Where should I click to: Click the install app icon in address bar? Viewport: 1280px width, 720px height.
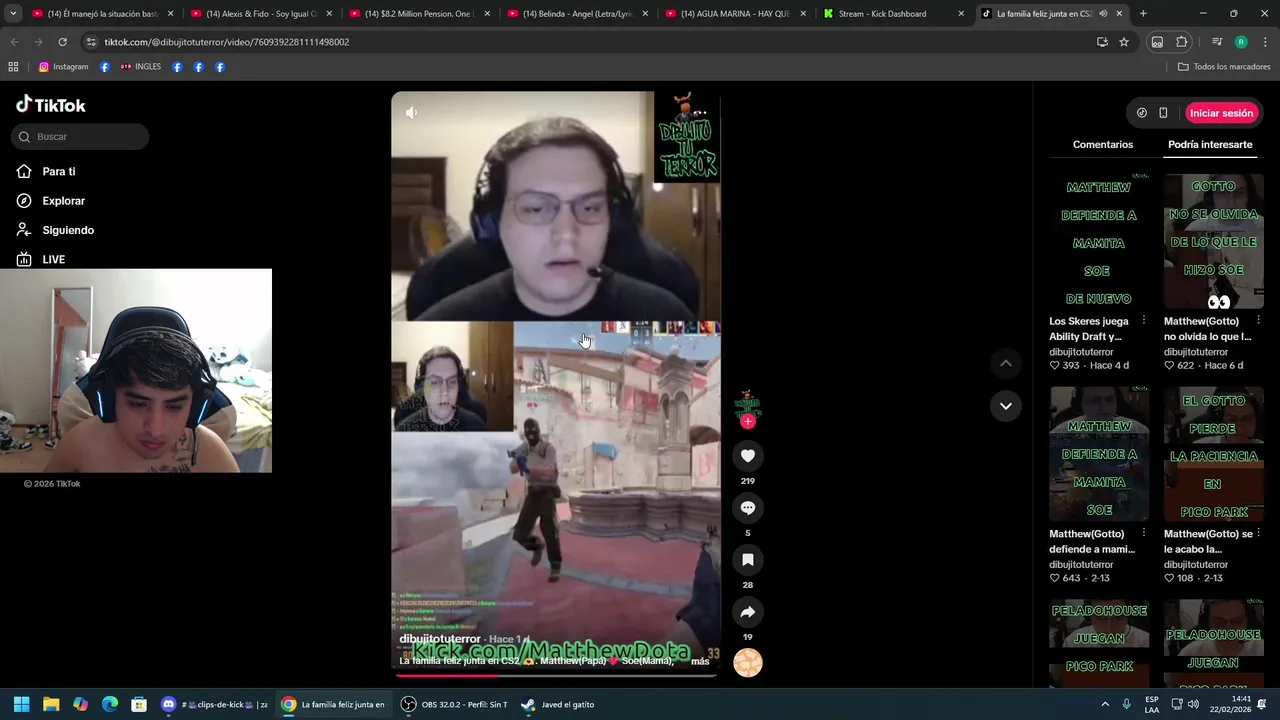tap(1102, 42)
